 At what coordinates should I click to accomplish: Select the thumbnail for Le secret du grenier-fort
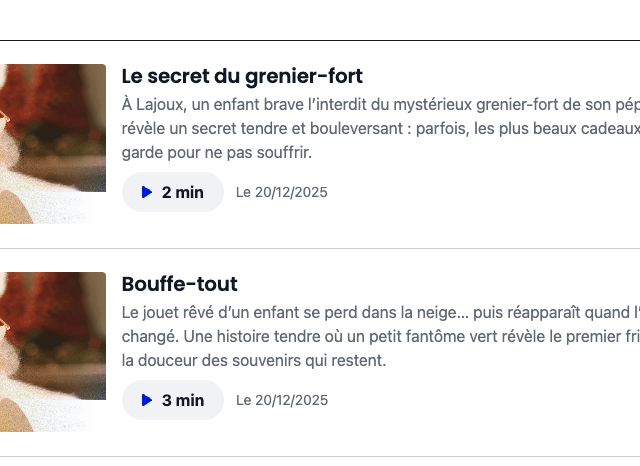(x=53, y=143)
